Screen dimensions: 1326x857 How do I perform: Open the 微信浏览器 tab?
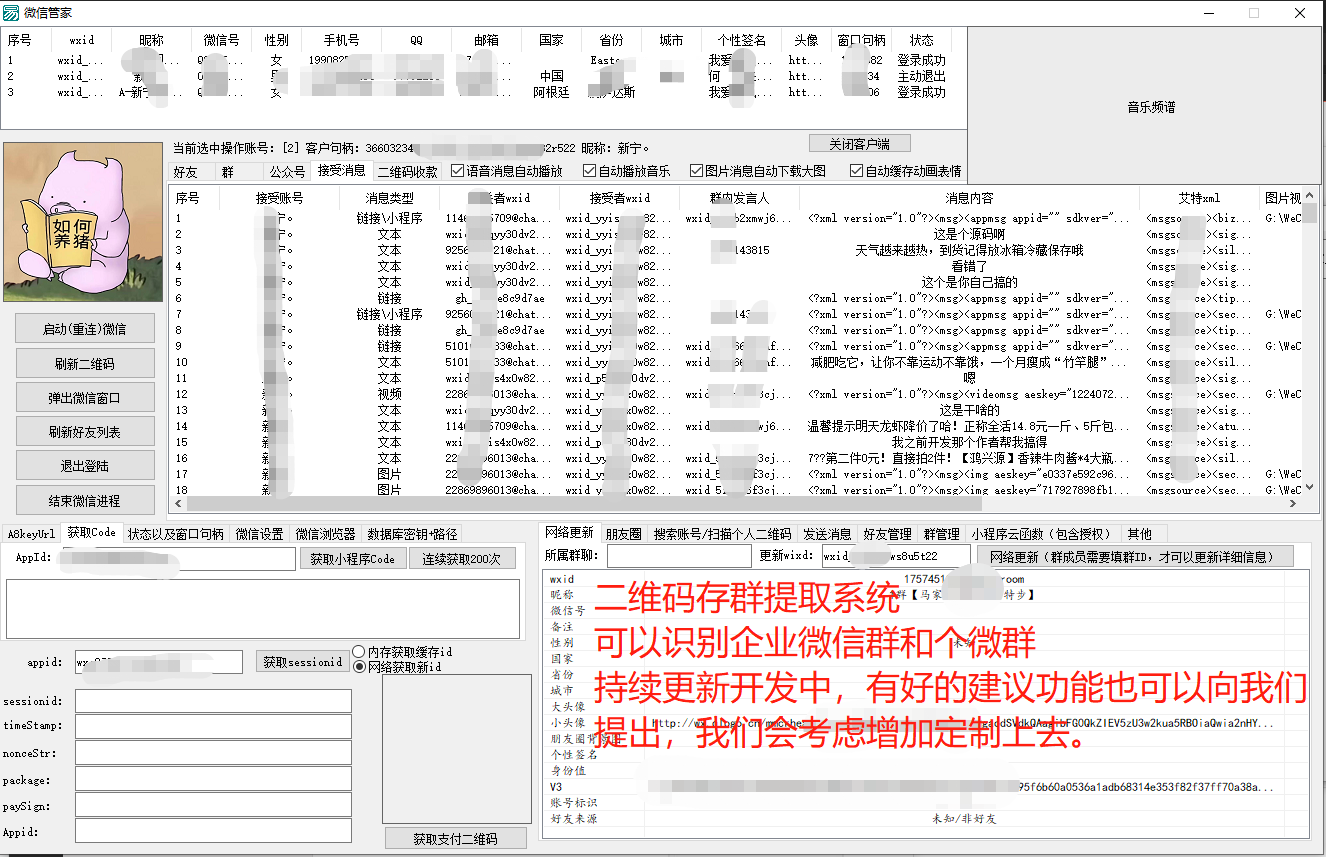tap(325, 534)
